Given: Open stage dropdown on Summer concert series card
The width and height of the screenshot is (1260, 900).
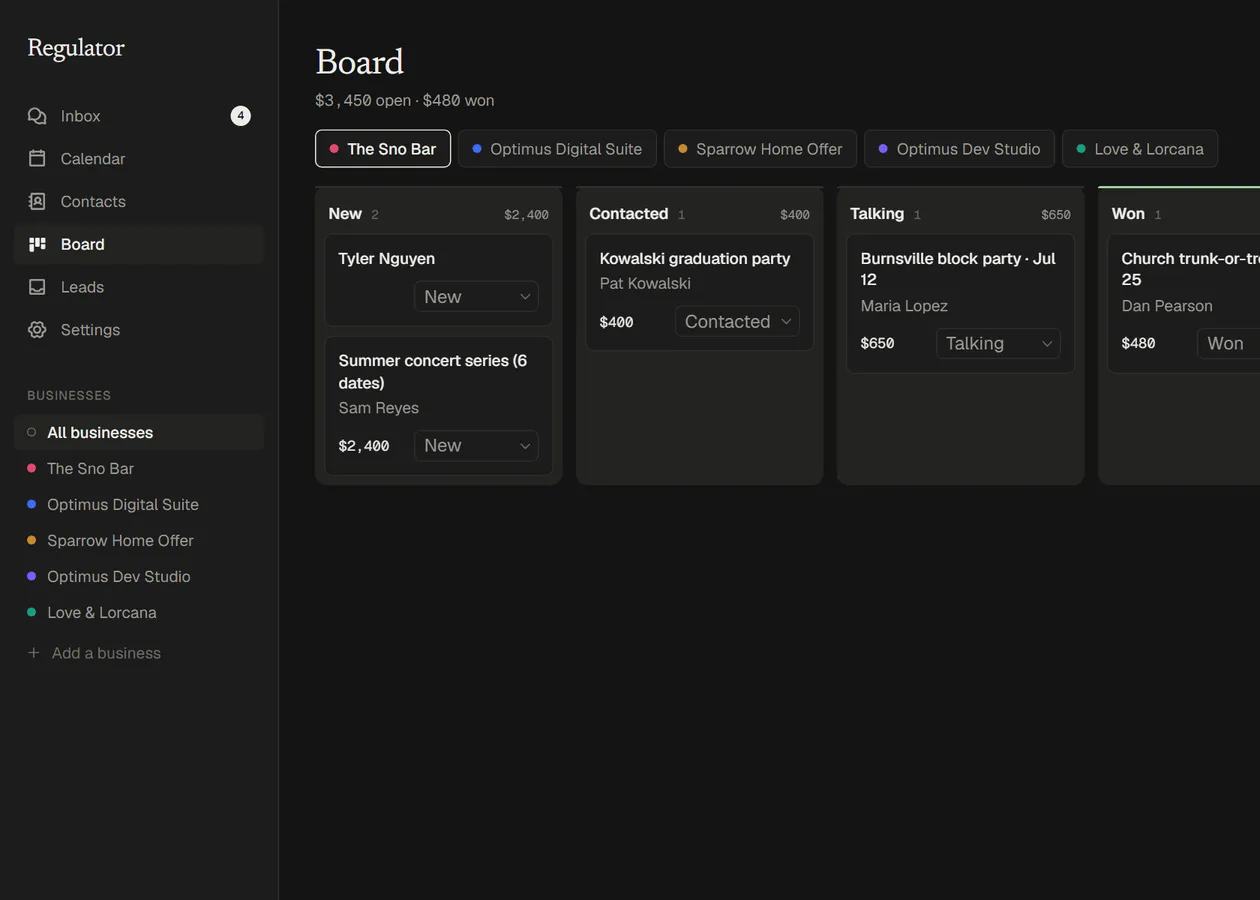Looking at the screenshot, I should (476, 446).
